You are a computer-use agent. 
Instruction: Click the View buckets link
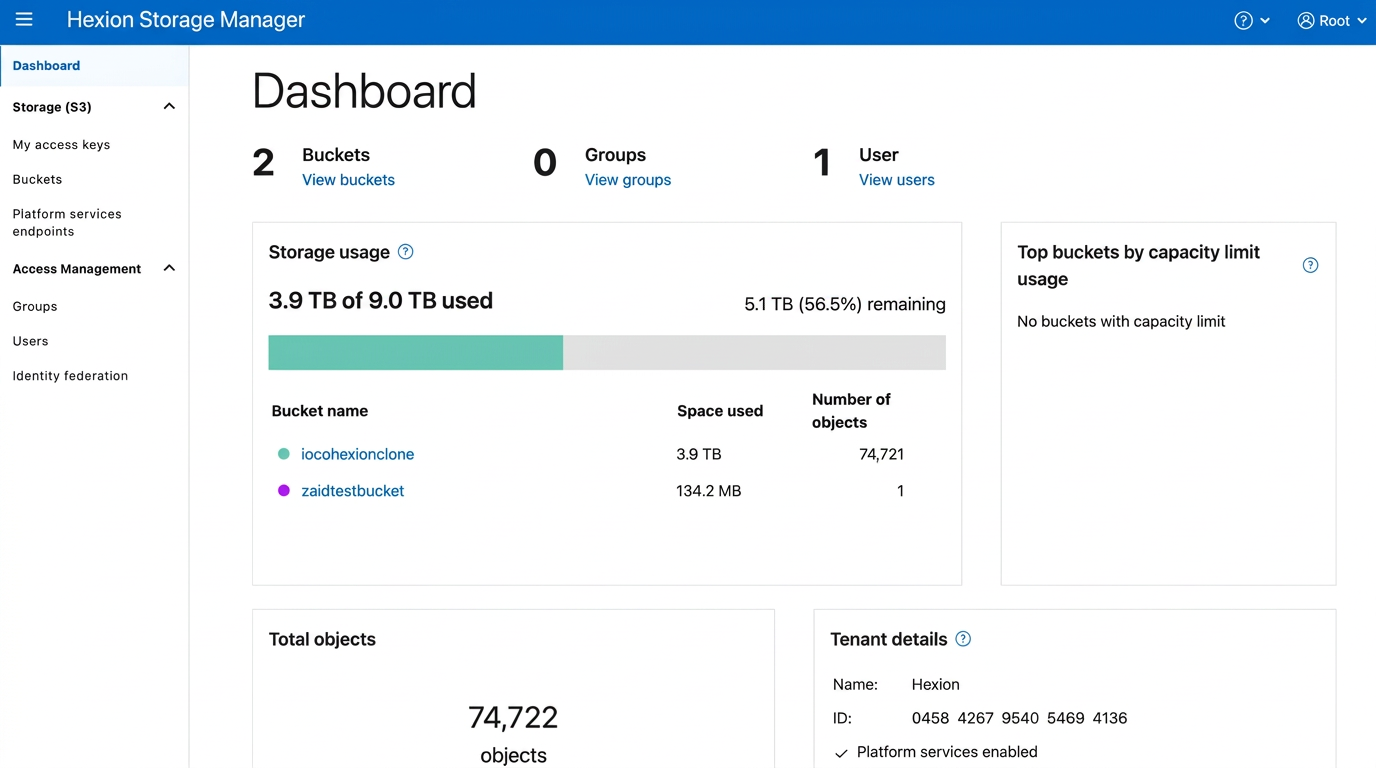348,180
